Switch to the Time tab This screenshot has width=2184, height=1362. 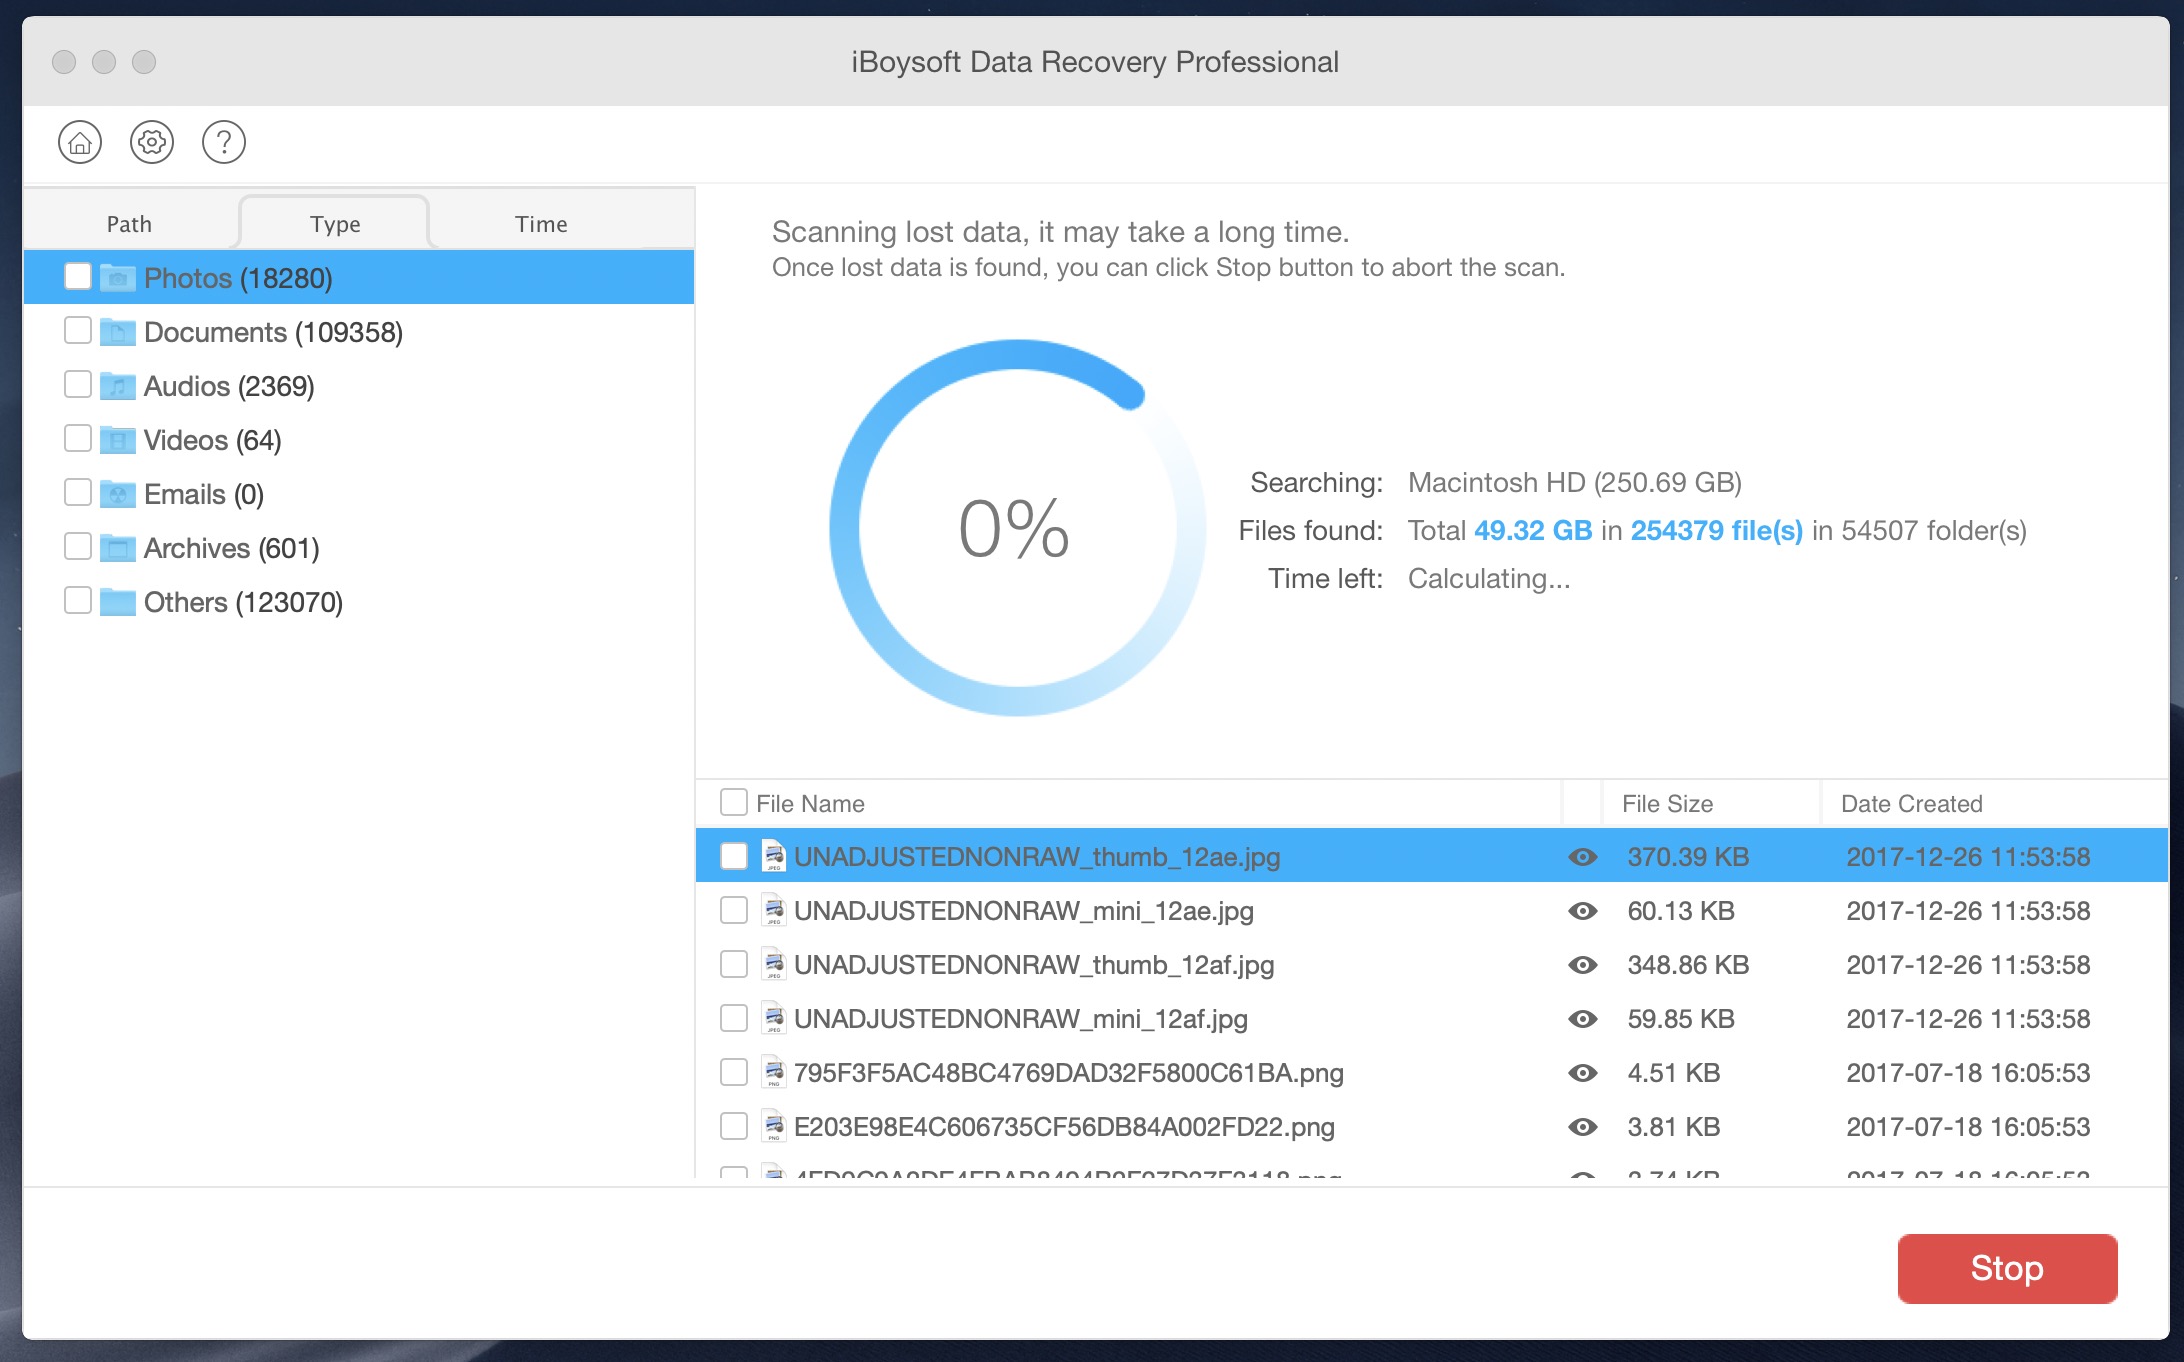pos(541,223)
